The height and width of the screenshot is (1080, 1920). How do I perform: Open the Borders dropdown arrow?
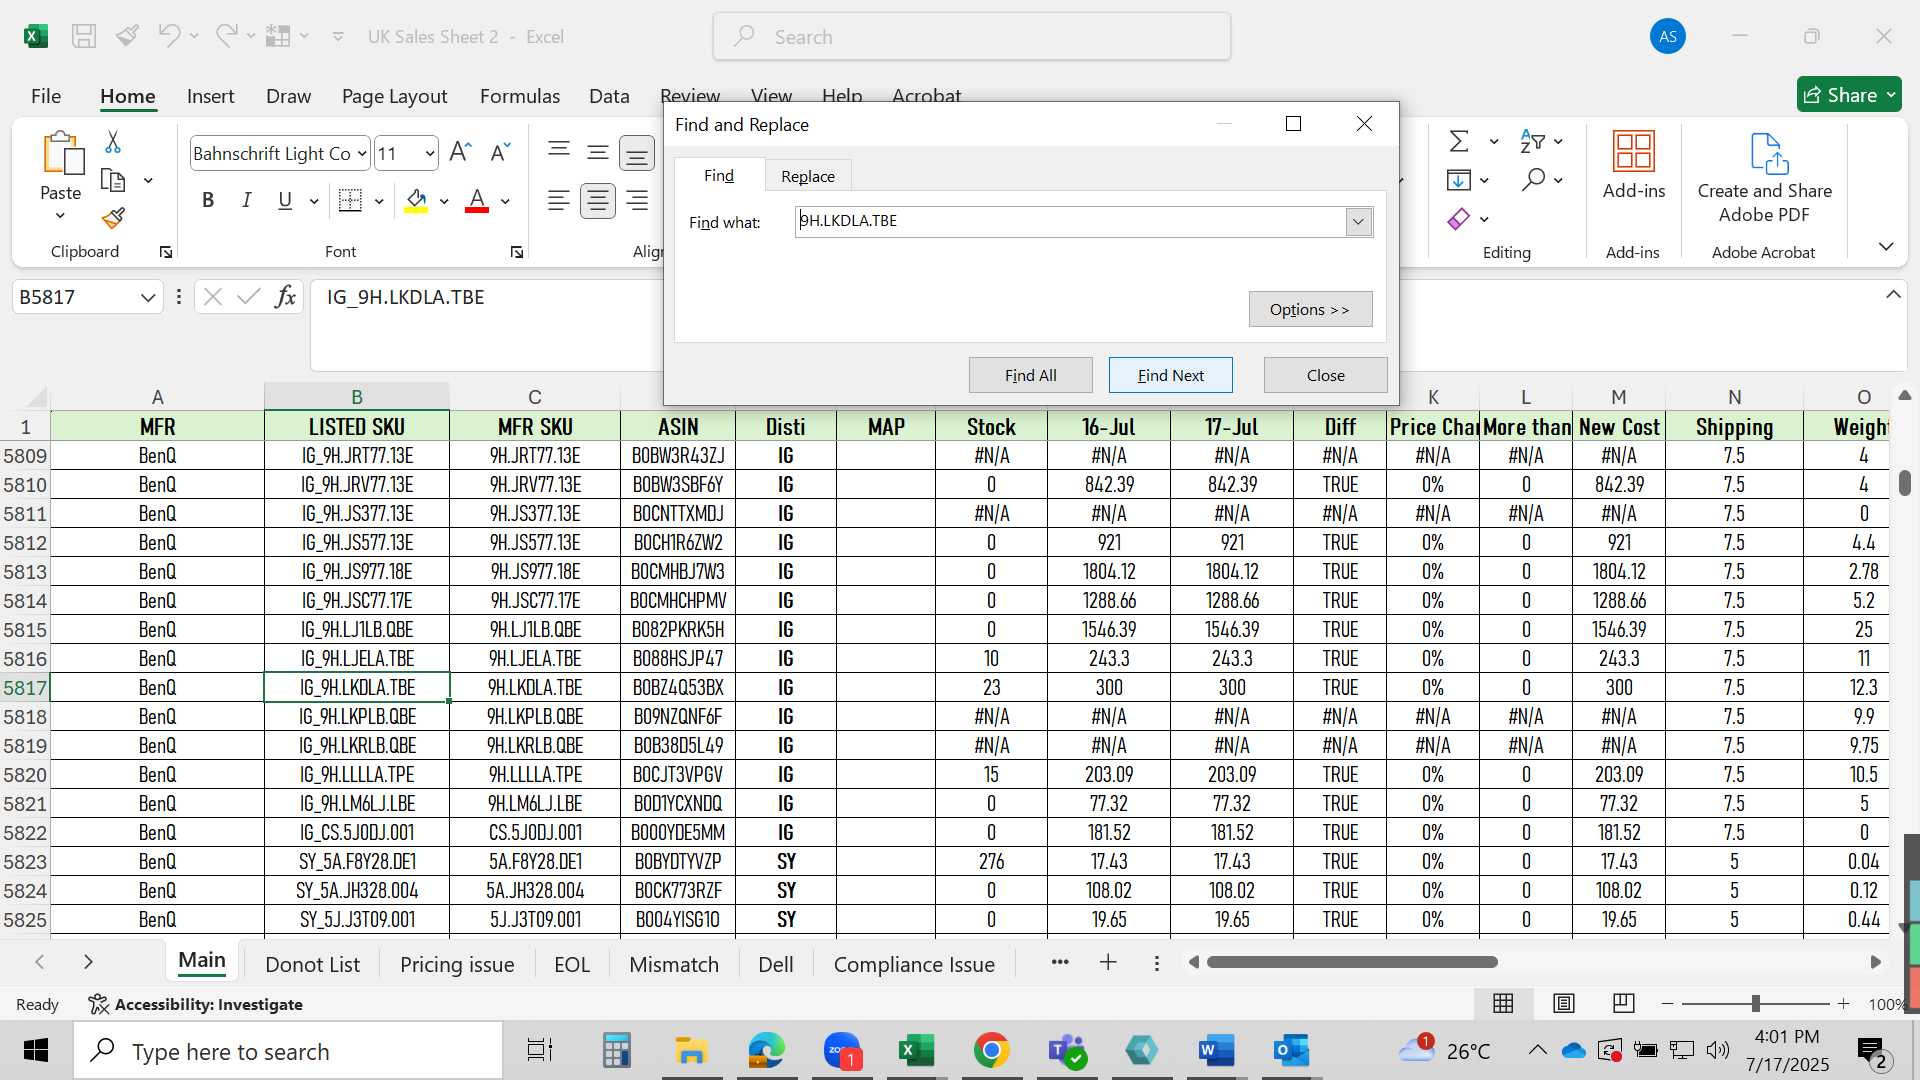(379, 201)
